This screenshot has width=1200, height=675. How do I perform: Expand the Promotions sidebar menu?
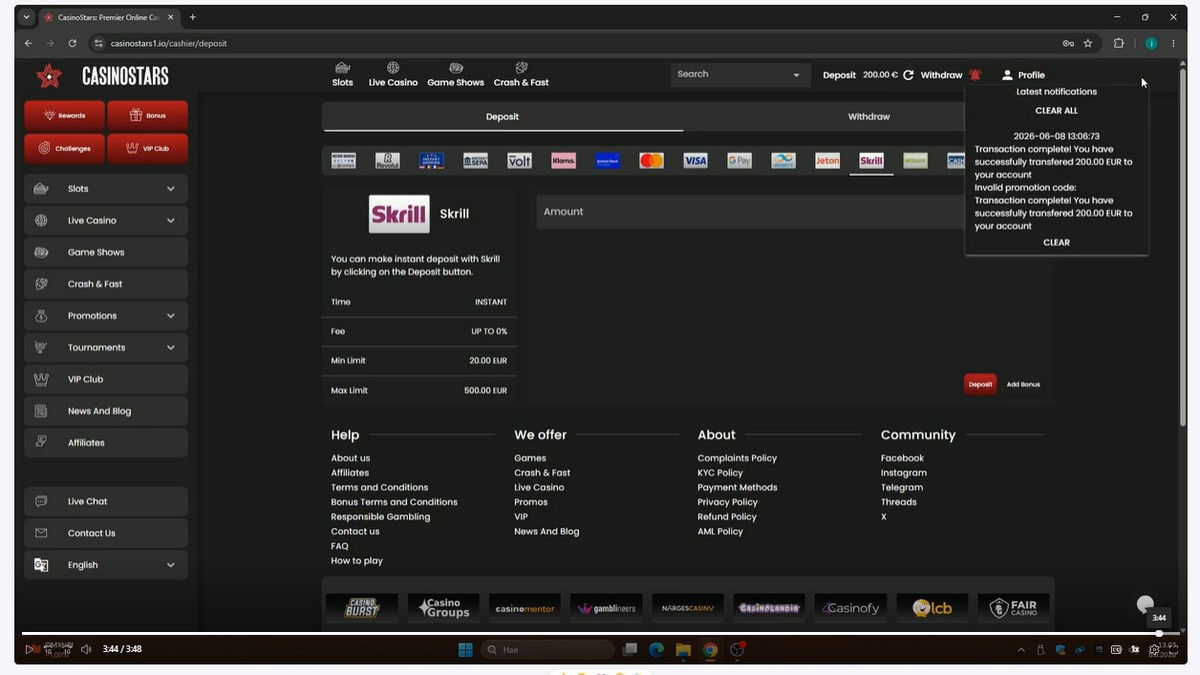(171, 316)
